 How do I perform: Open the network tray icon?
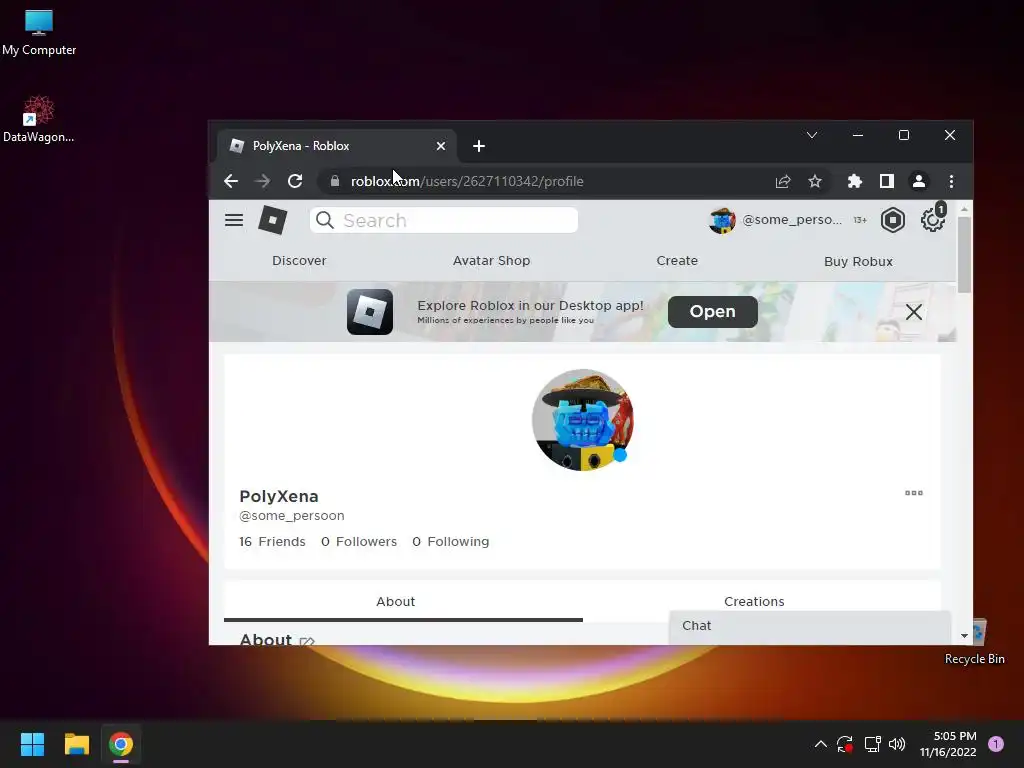pos(872,744)
